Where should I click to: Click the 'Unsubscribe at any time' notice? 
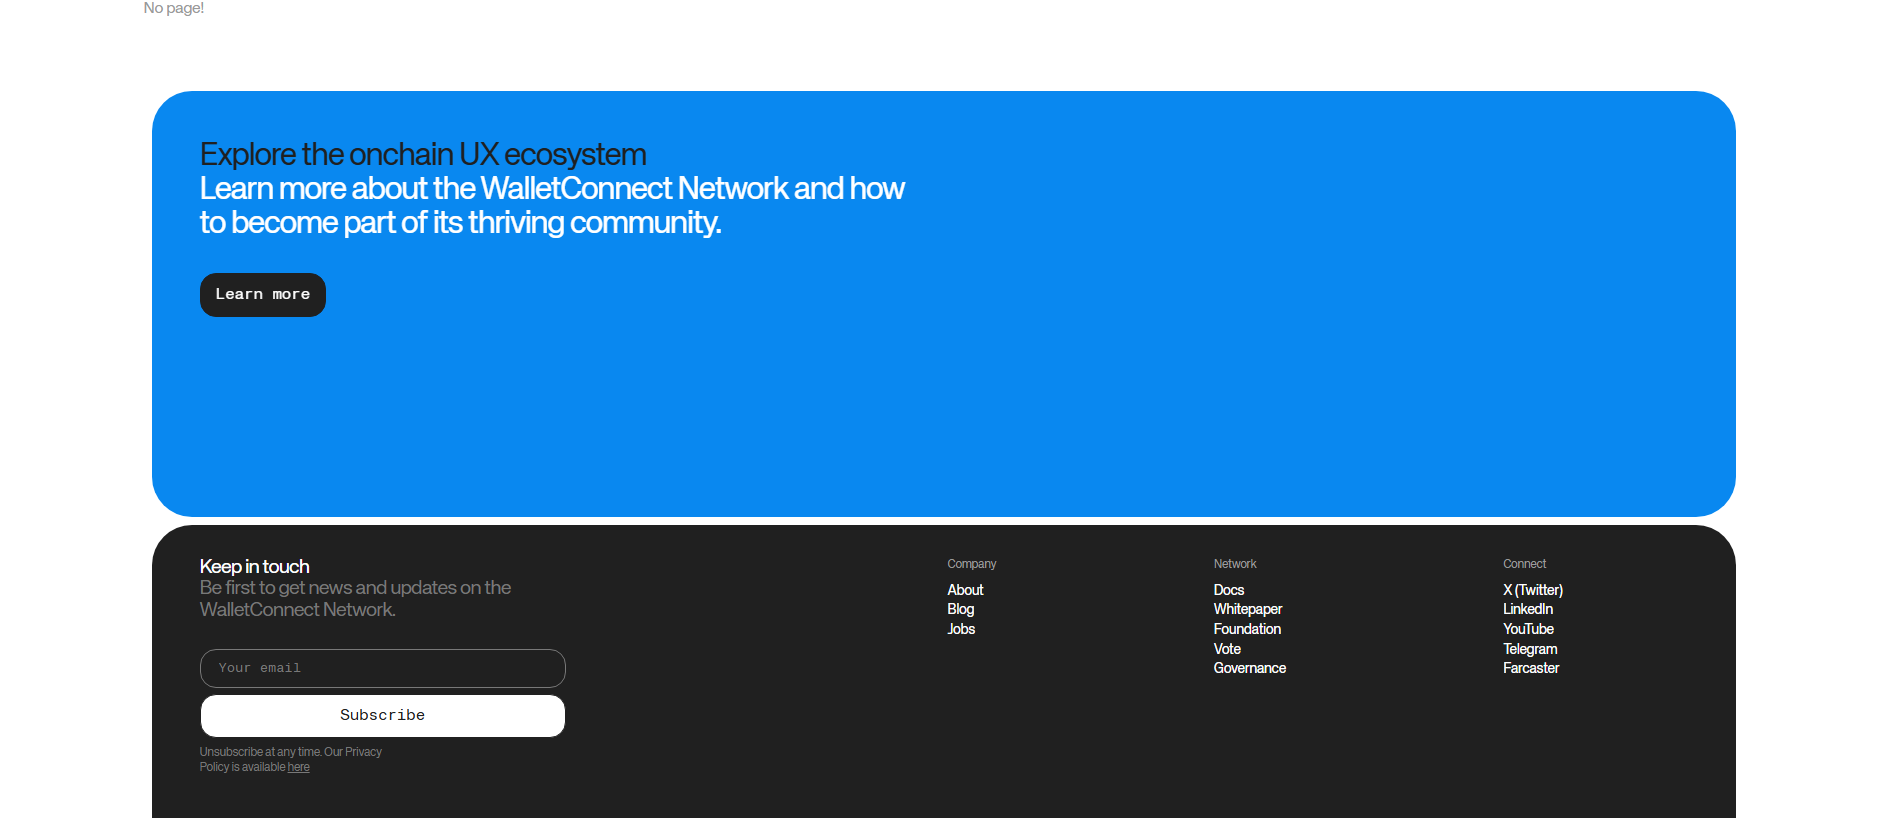pos(291,760)
